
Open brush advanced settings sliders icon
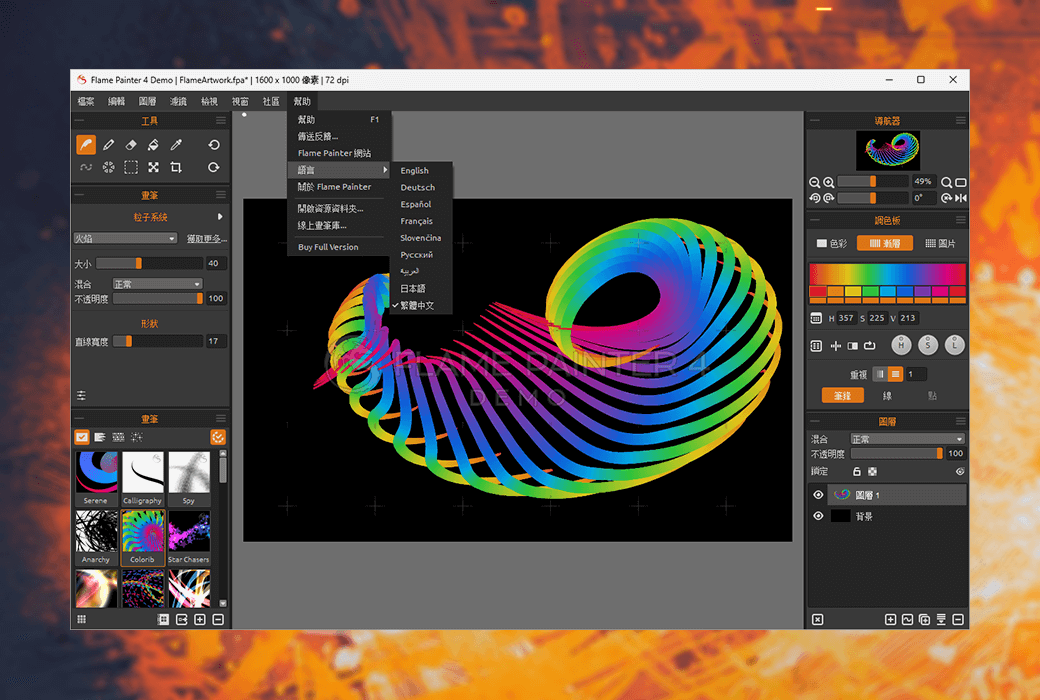tap(81, 396)
